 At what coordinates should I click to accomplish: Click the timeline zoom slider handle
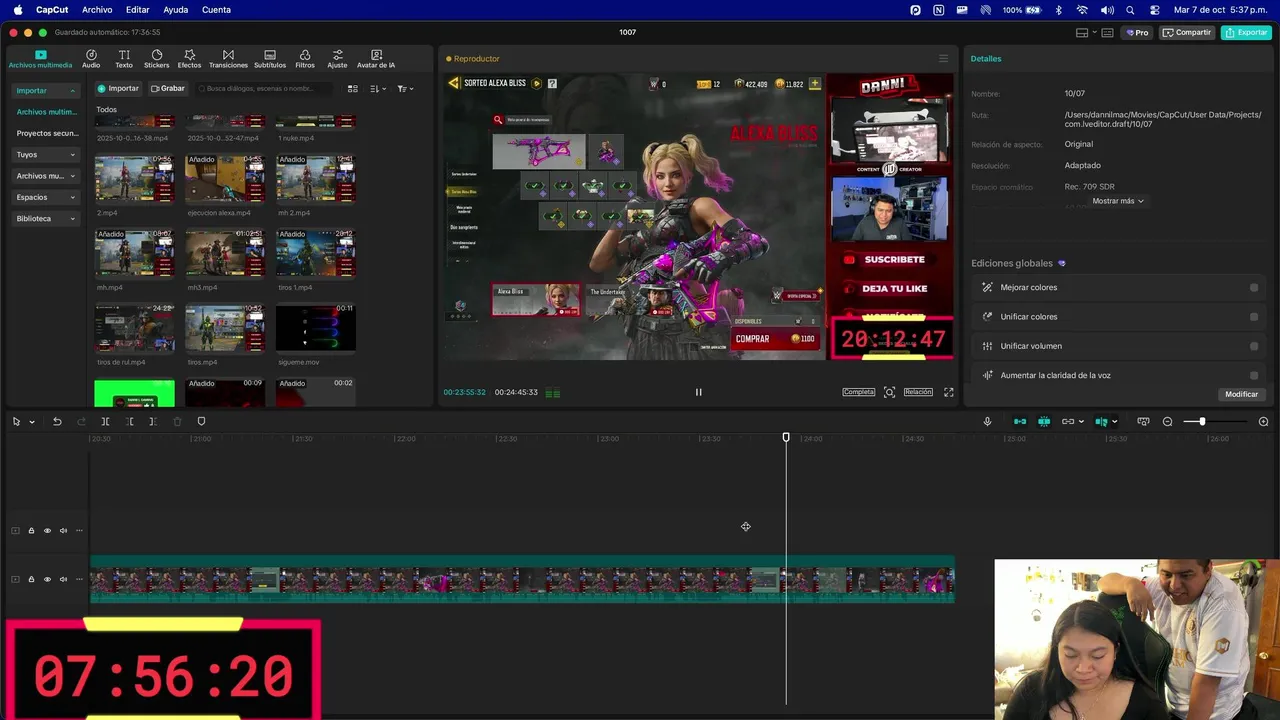pyautogui.click(x=1202, y=422)
